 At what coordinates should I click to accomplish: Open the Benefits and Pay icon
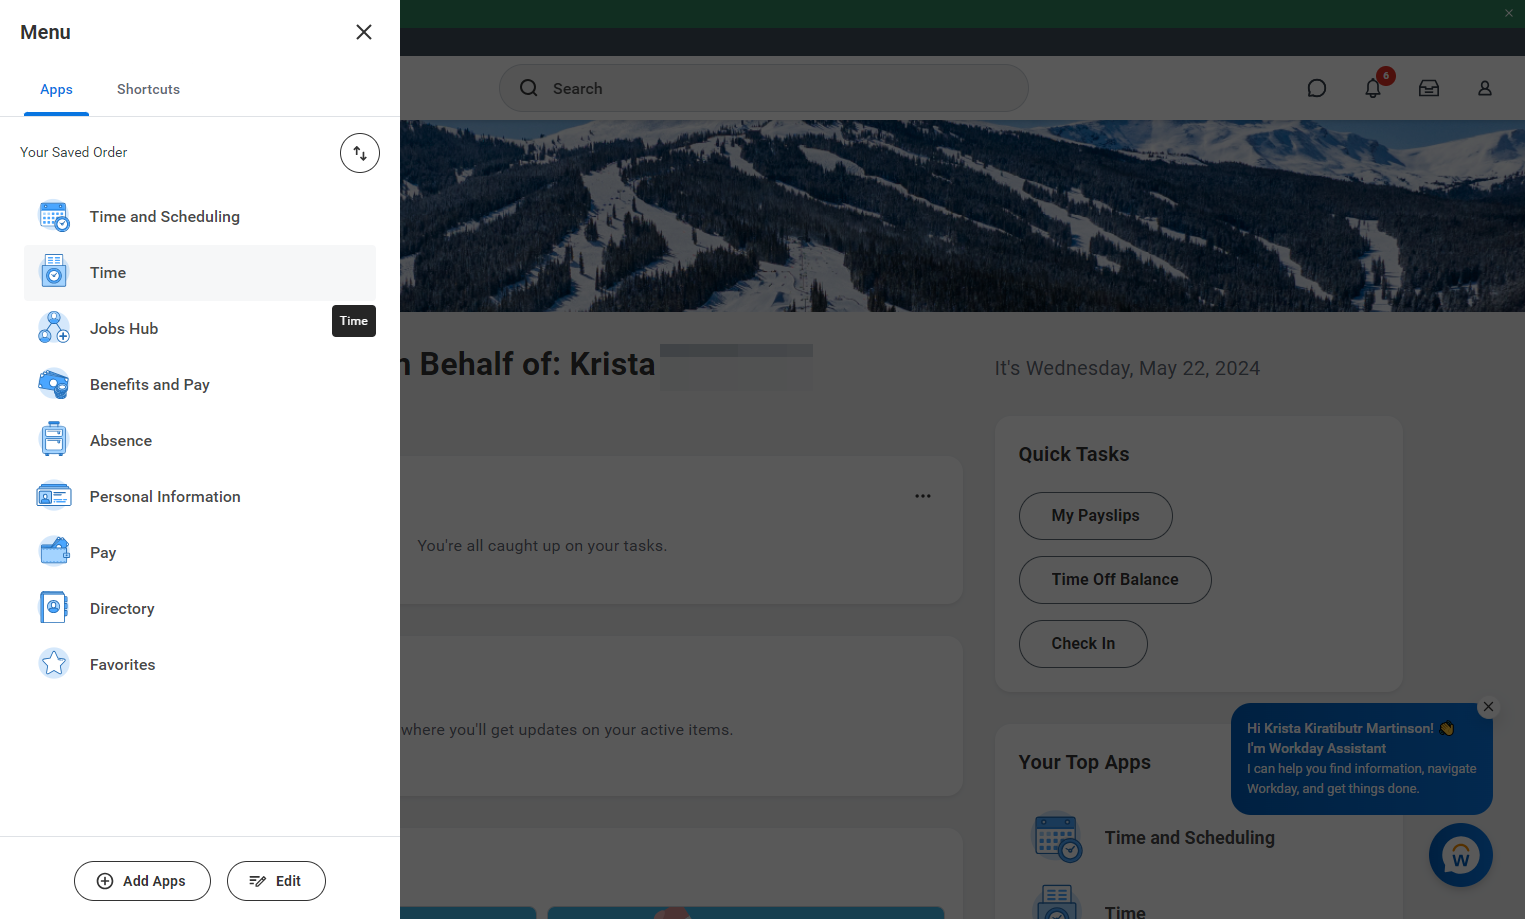click(54, 384)
